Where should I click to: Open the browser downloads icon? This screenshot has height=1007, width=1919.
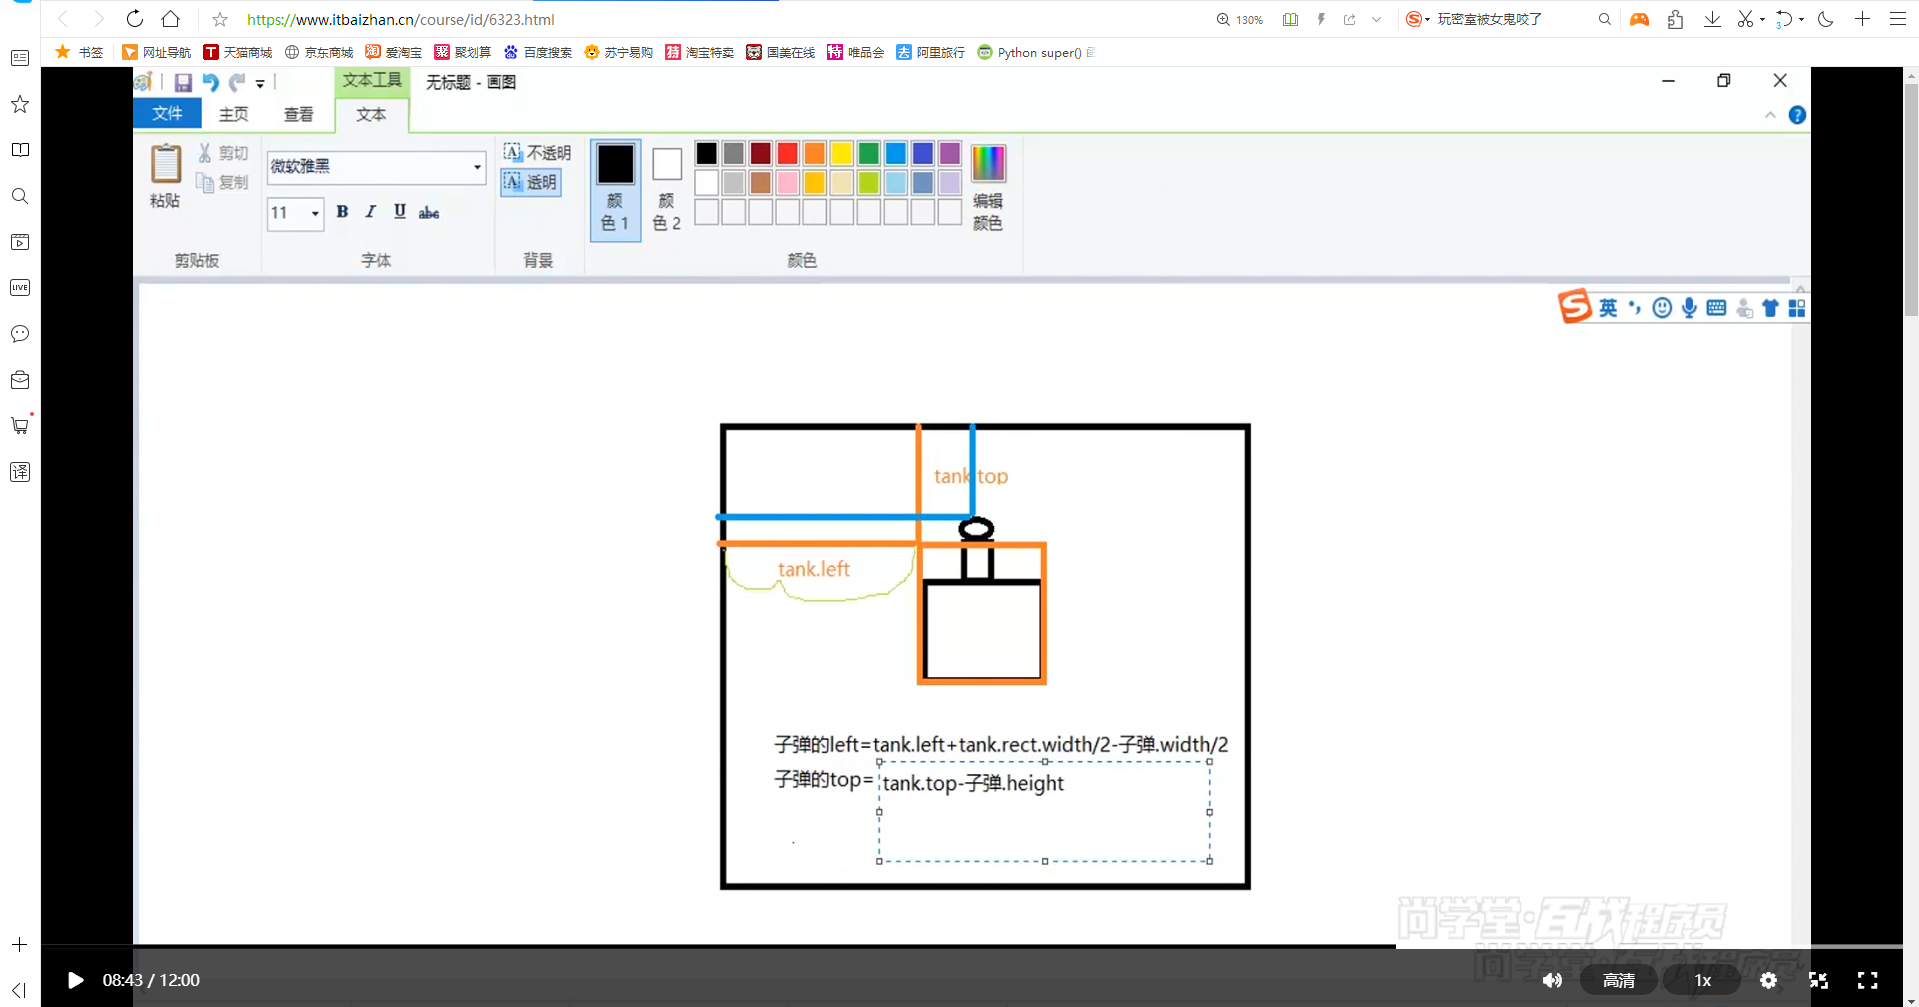[1712, 19]
